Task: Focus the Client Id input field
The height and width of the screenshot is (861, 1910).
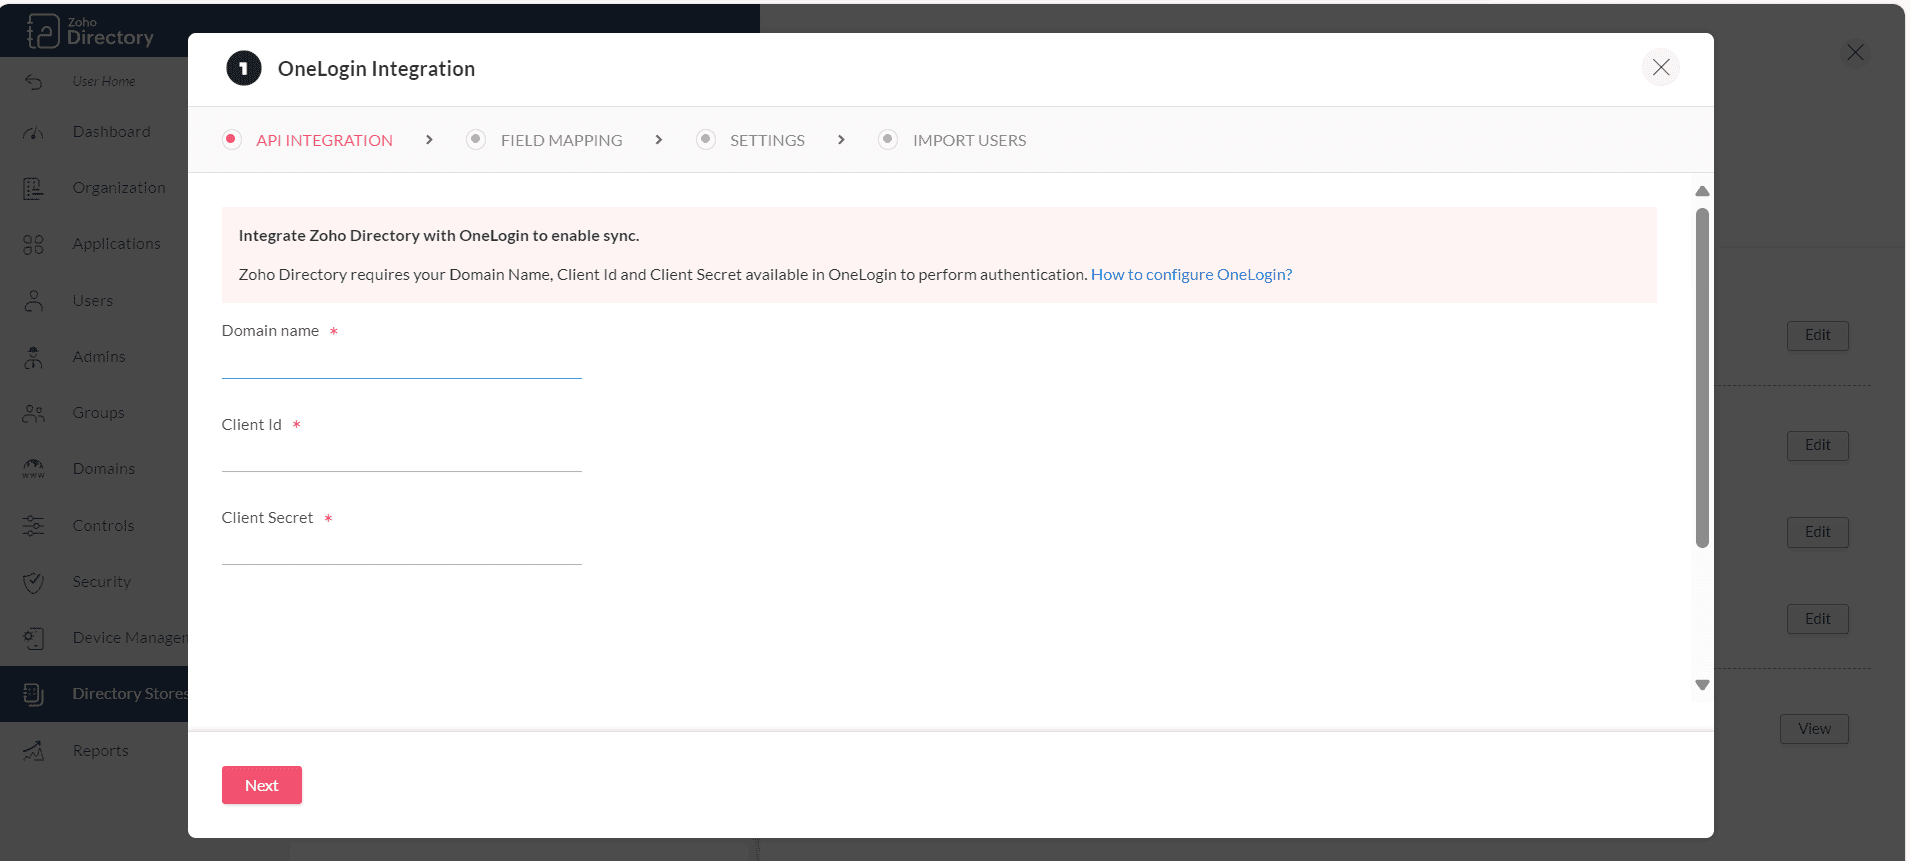Action: pyautogui.click(x=401, y=455)
